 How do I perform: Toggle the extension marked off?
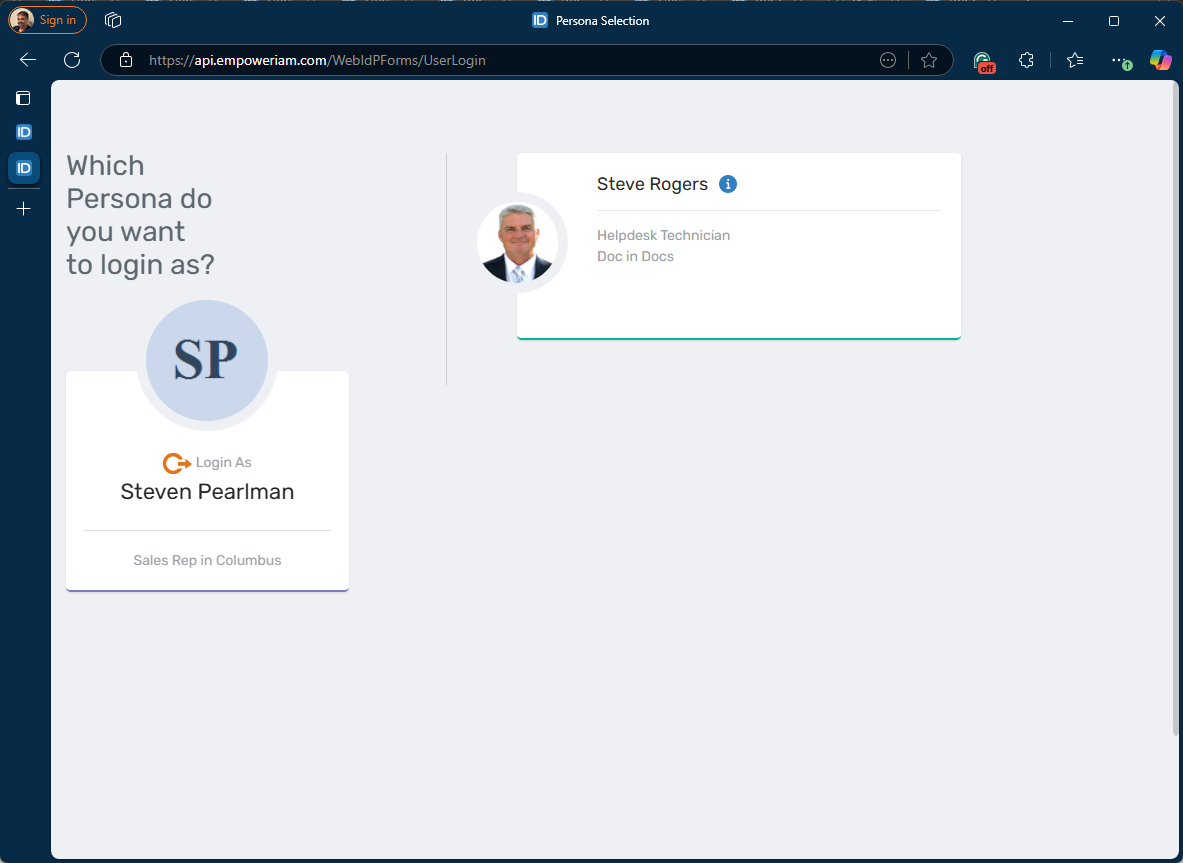coord(984,61)
